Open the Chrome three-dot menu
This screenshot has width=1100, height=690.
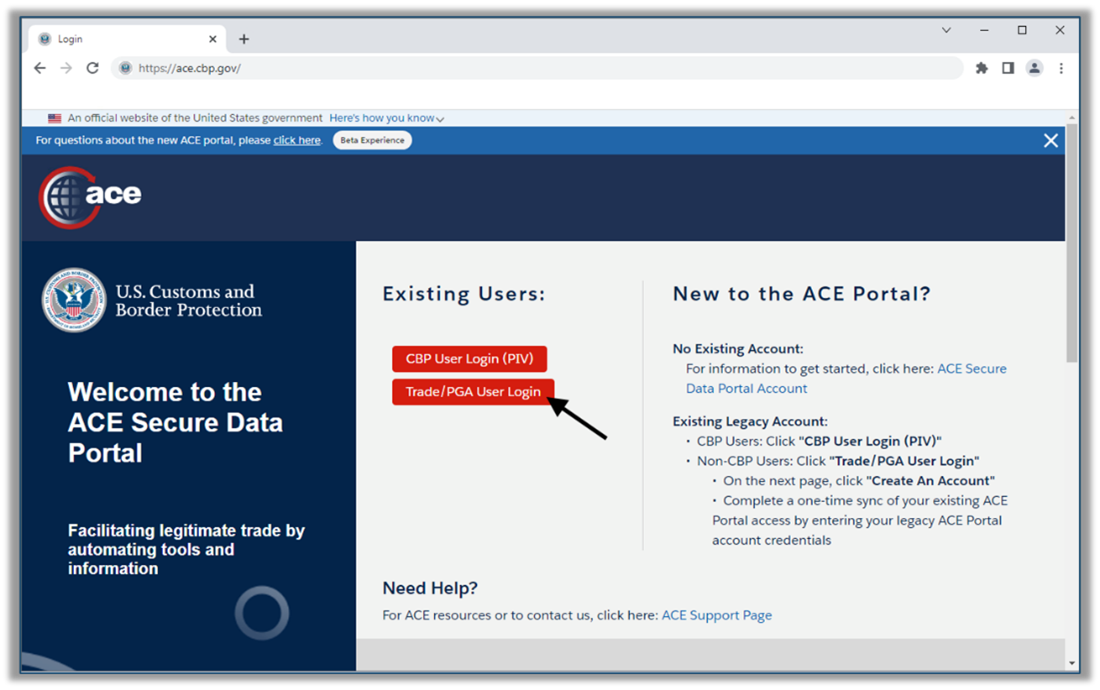1061,68
